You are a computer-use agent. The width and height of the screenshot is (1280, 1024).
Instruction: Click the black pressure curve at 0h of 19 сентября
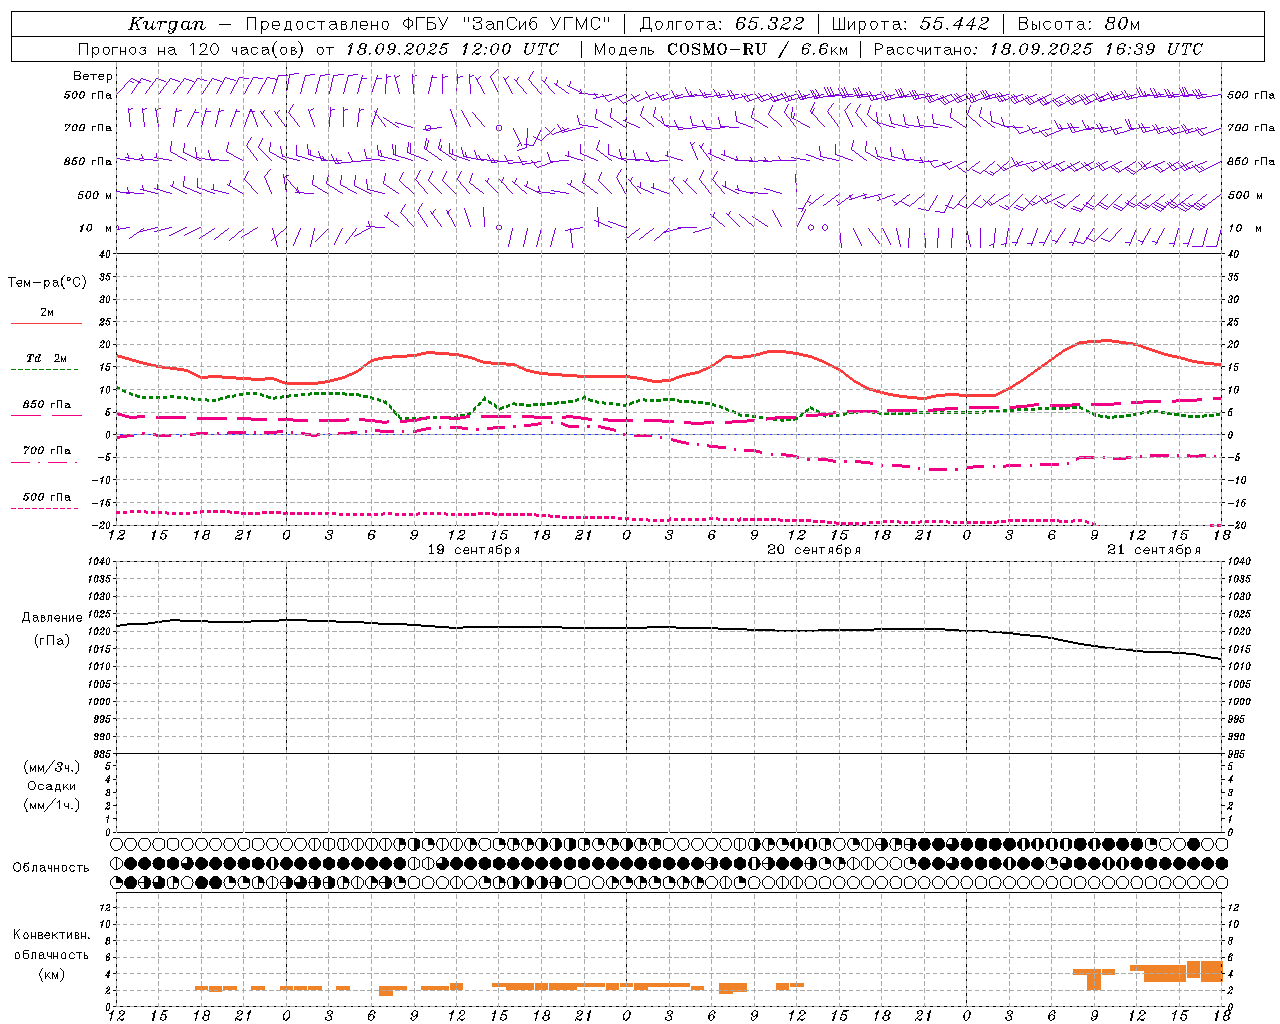click(x=287, y=620)
